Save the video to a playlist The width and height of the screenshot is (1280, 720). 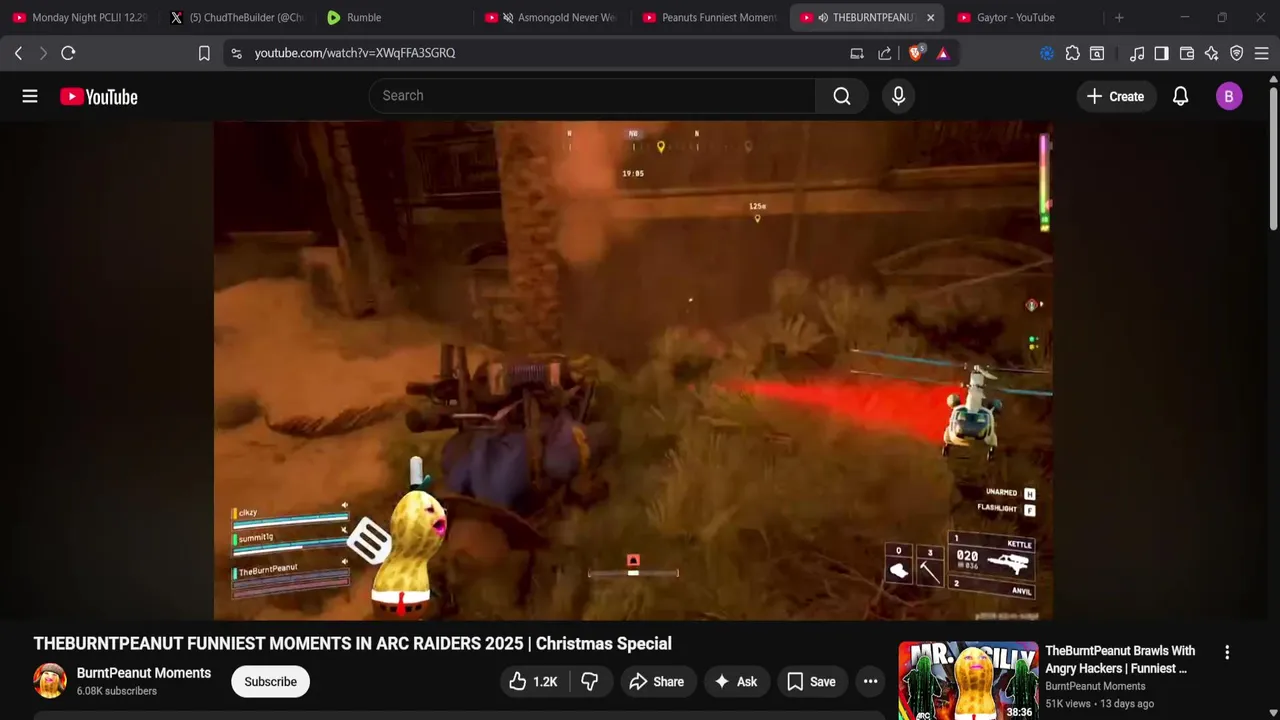click(x=811, y=681)
